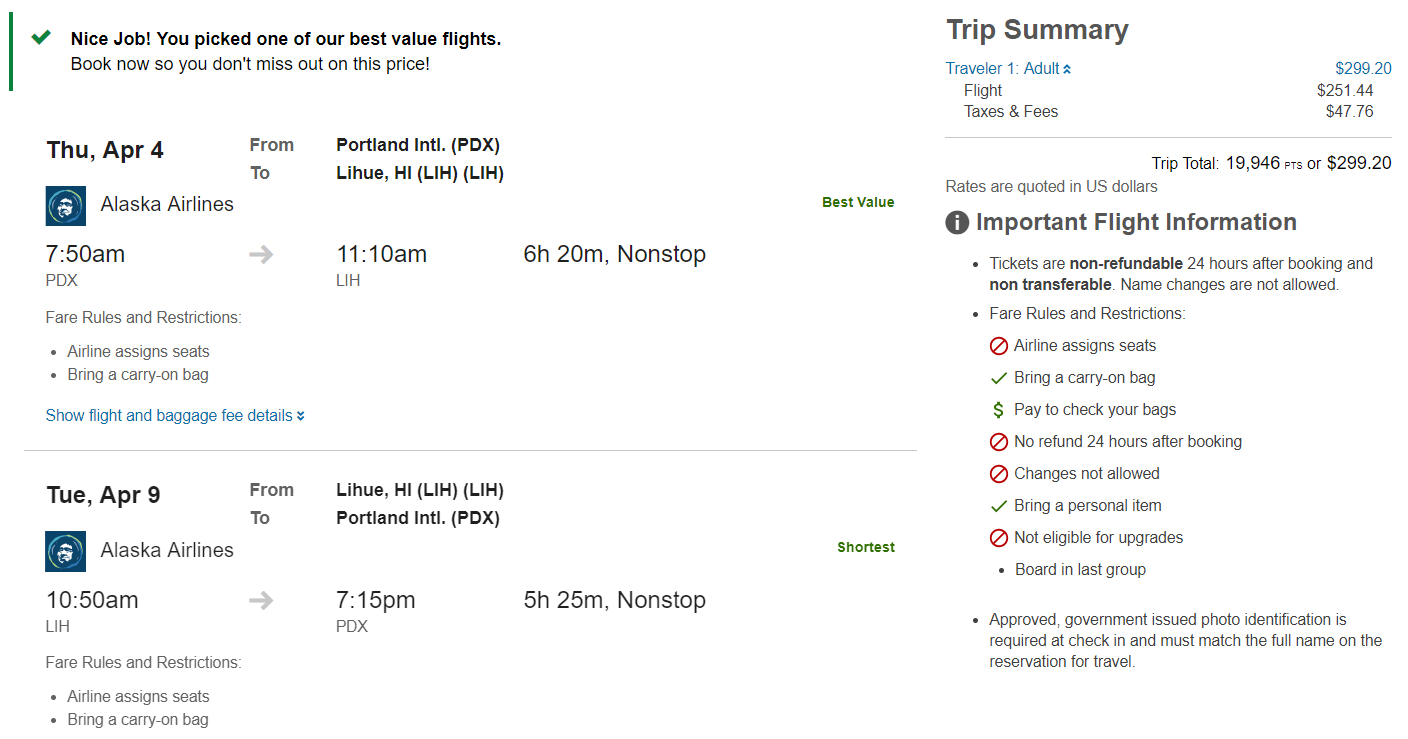Click checkmark icon beside Bring a carry-on bag
Screen dimensions: 1408x739
[998, 378]
